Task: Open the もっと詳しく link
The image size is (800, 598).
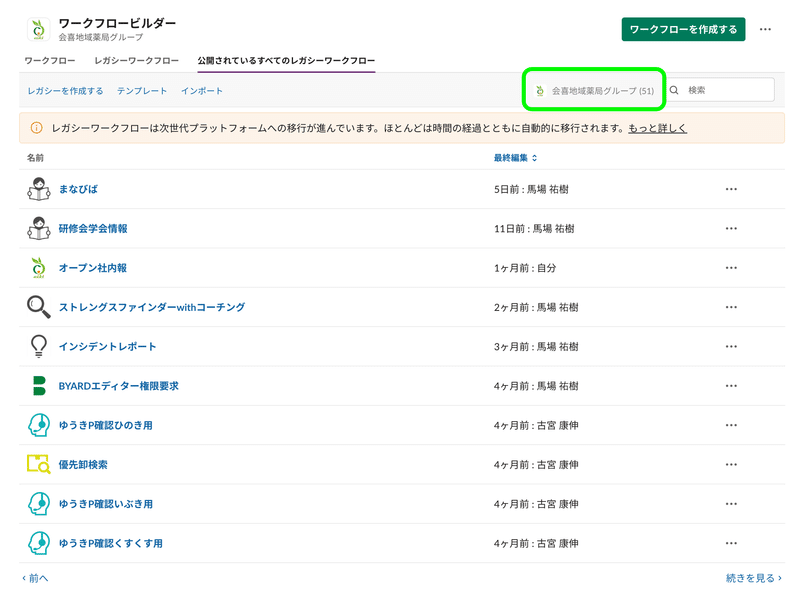Action: point(657,128)
